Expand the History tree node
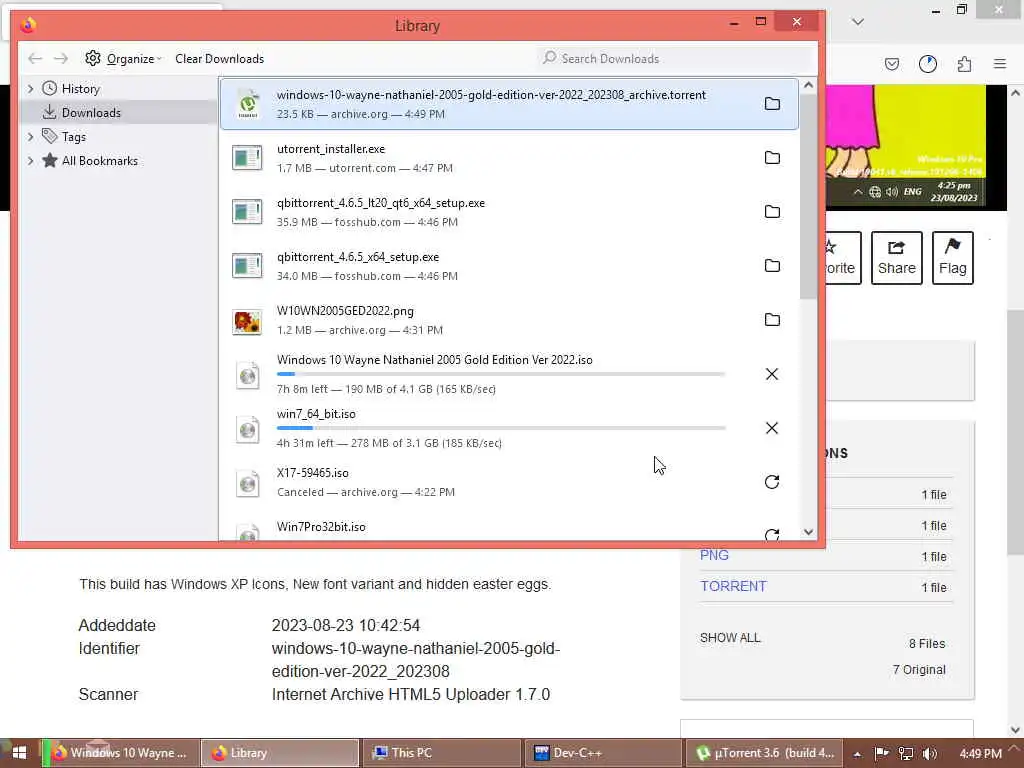The width and height of the screenshot is (1024, 768). tap(30, 89)
